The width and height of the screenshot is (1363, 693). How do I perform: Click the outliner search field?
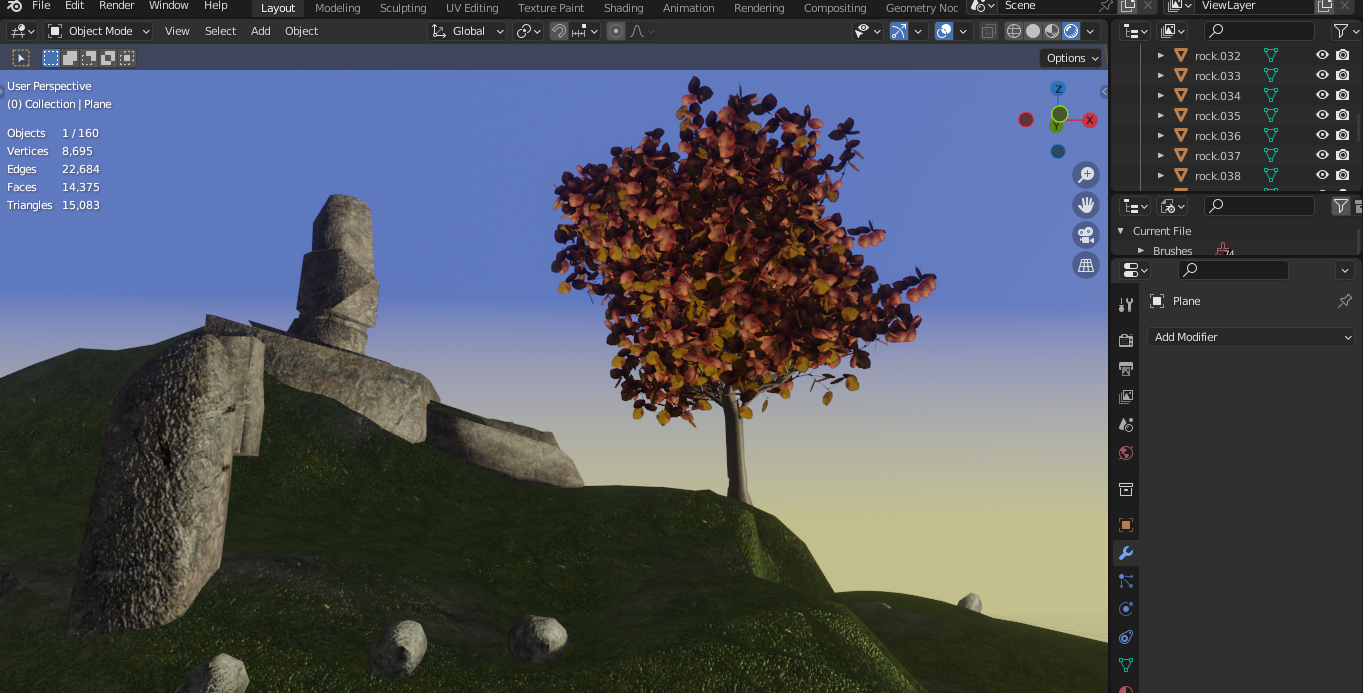[1260, 31]
